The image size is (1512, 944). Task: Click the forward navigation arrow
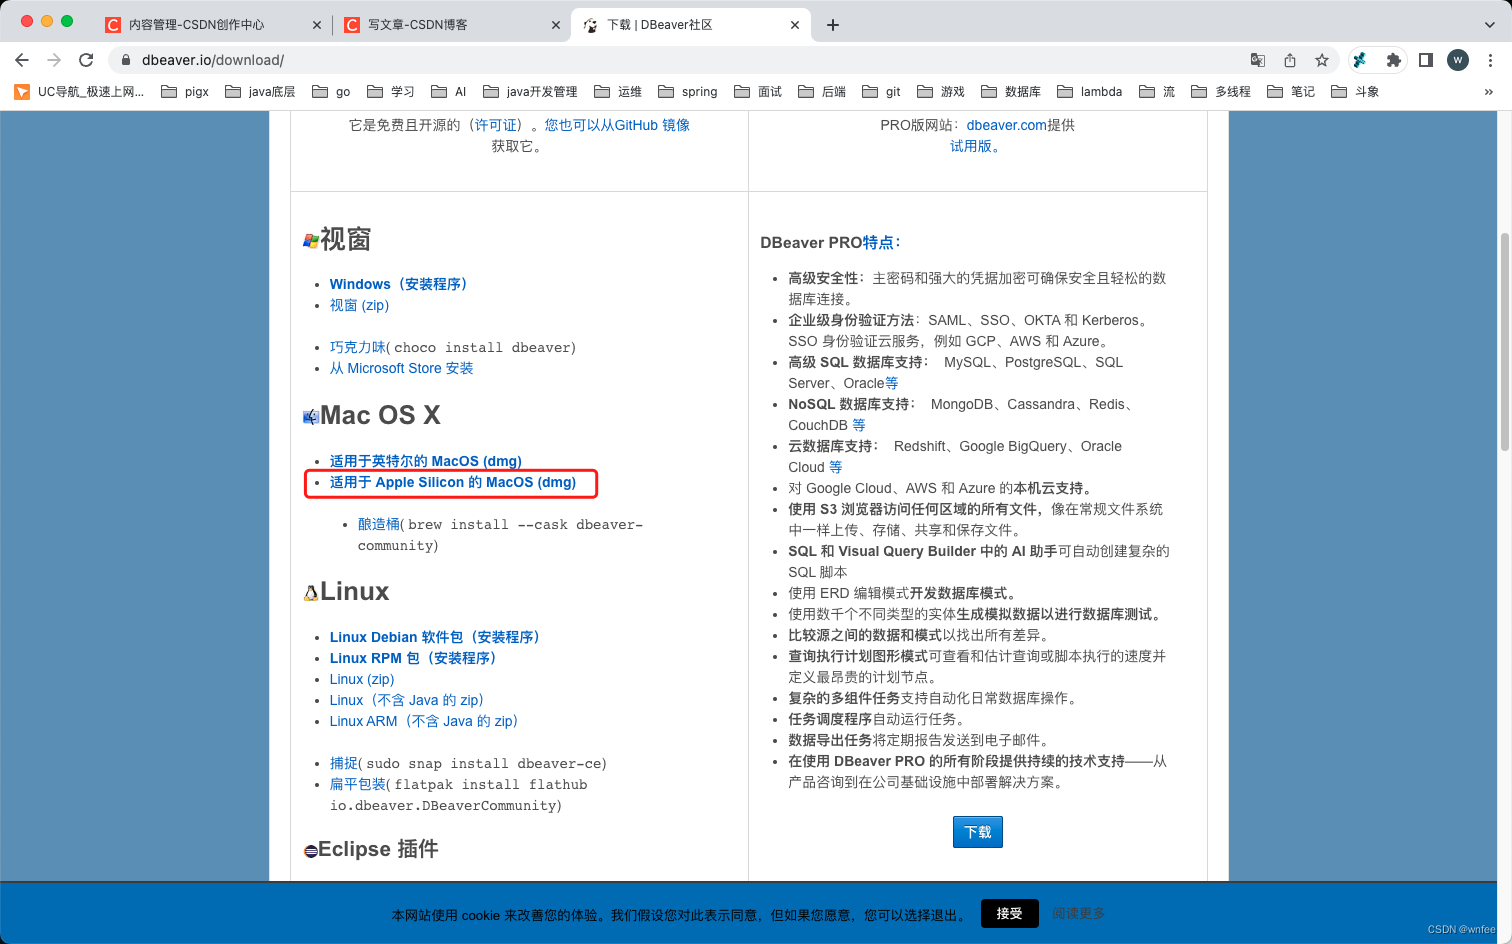[54, 60]
